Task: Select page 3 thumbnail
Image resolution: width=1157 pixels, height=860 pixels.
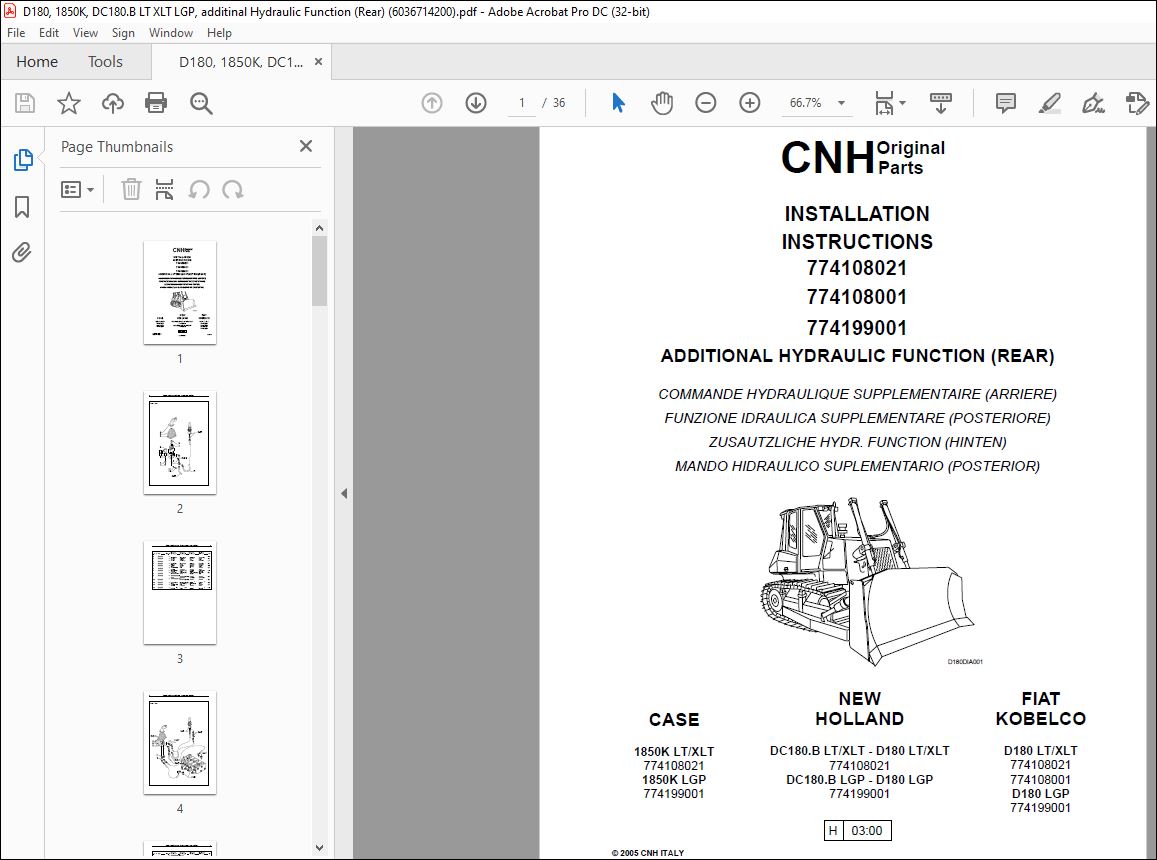Action: pos(180,593)
